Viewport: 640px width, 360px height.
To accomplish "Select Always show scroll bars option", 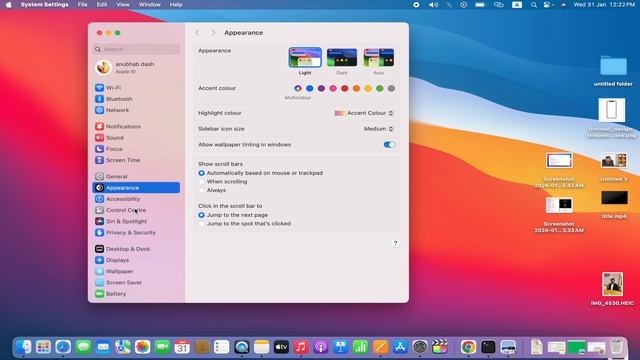I will click(x=201, y=190).
